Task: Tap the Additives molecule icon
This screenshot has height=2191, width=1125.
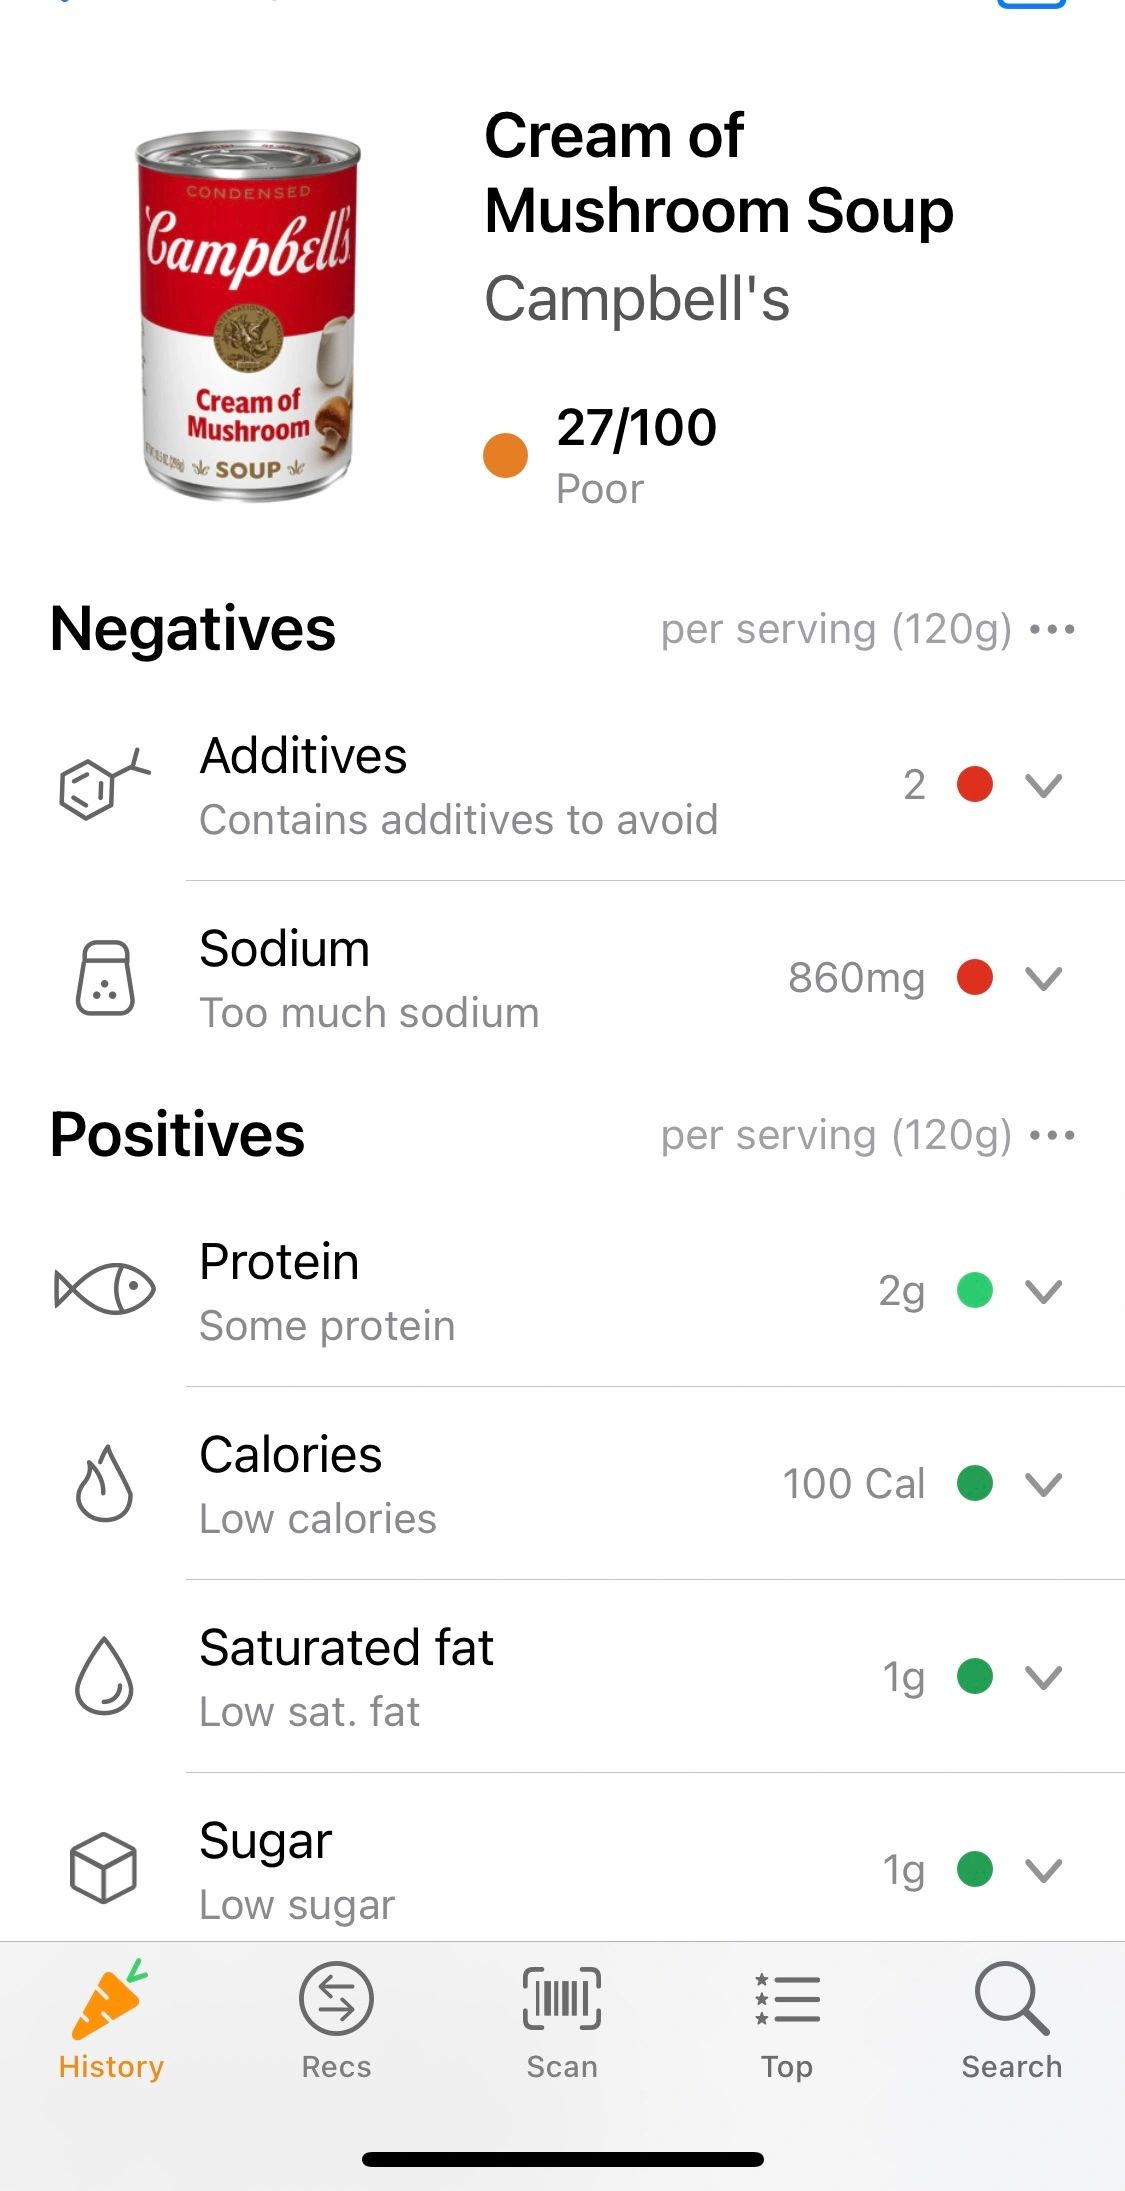Action: (x=102, y=786)
